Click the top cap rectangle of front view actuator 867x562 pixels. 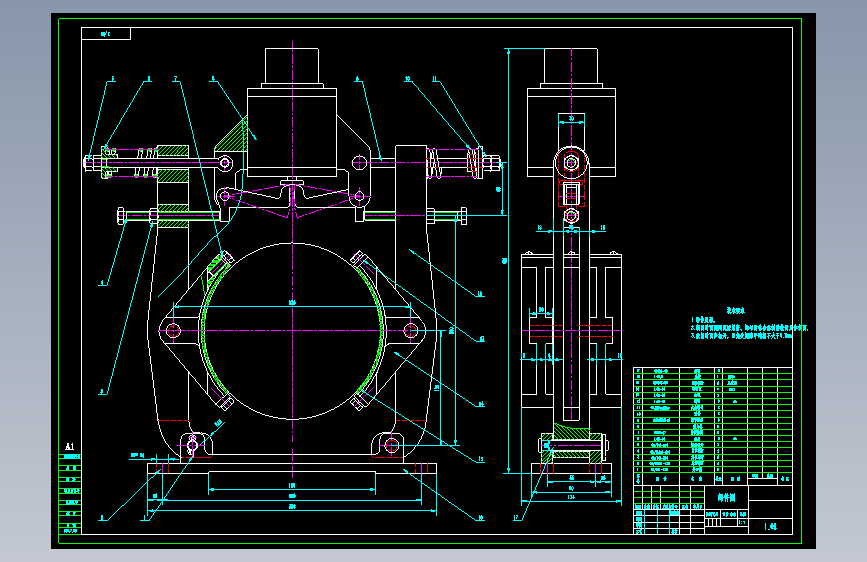292,66
